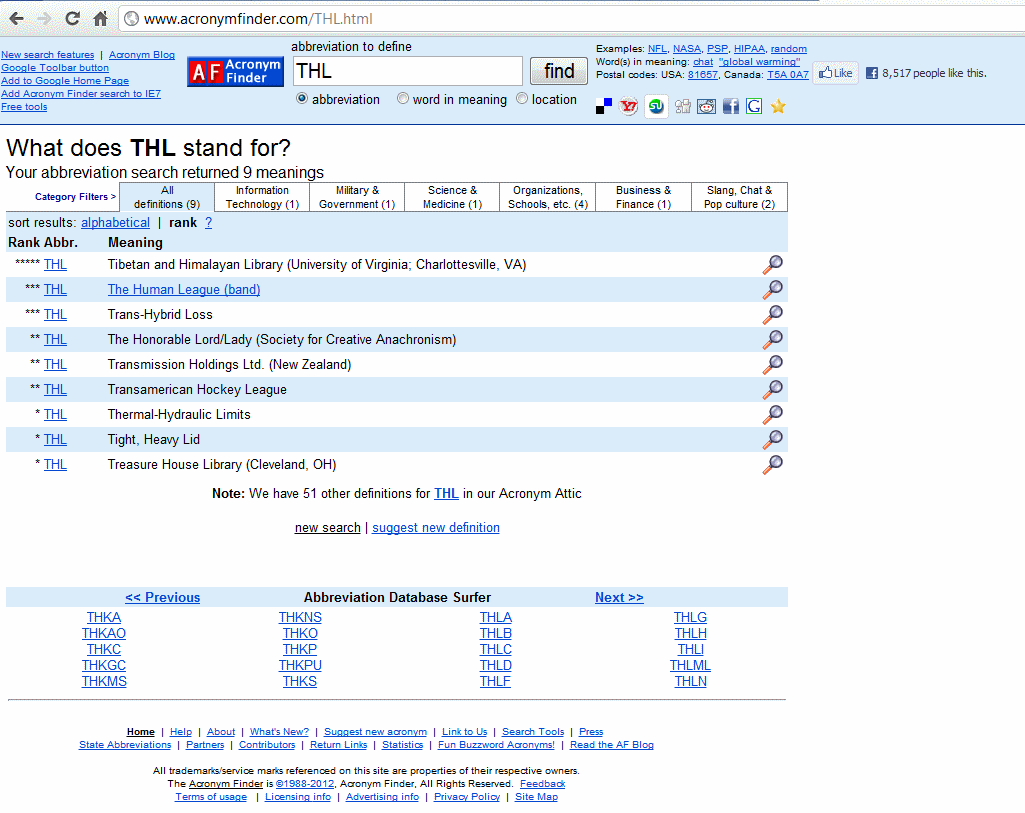Sort results via alphabetical link

115,223
